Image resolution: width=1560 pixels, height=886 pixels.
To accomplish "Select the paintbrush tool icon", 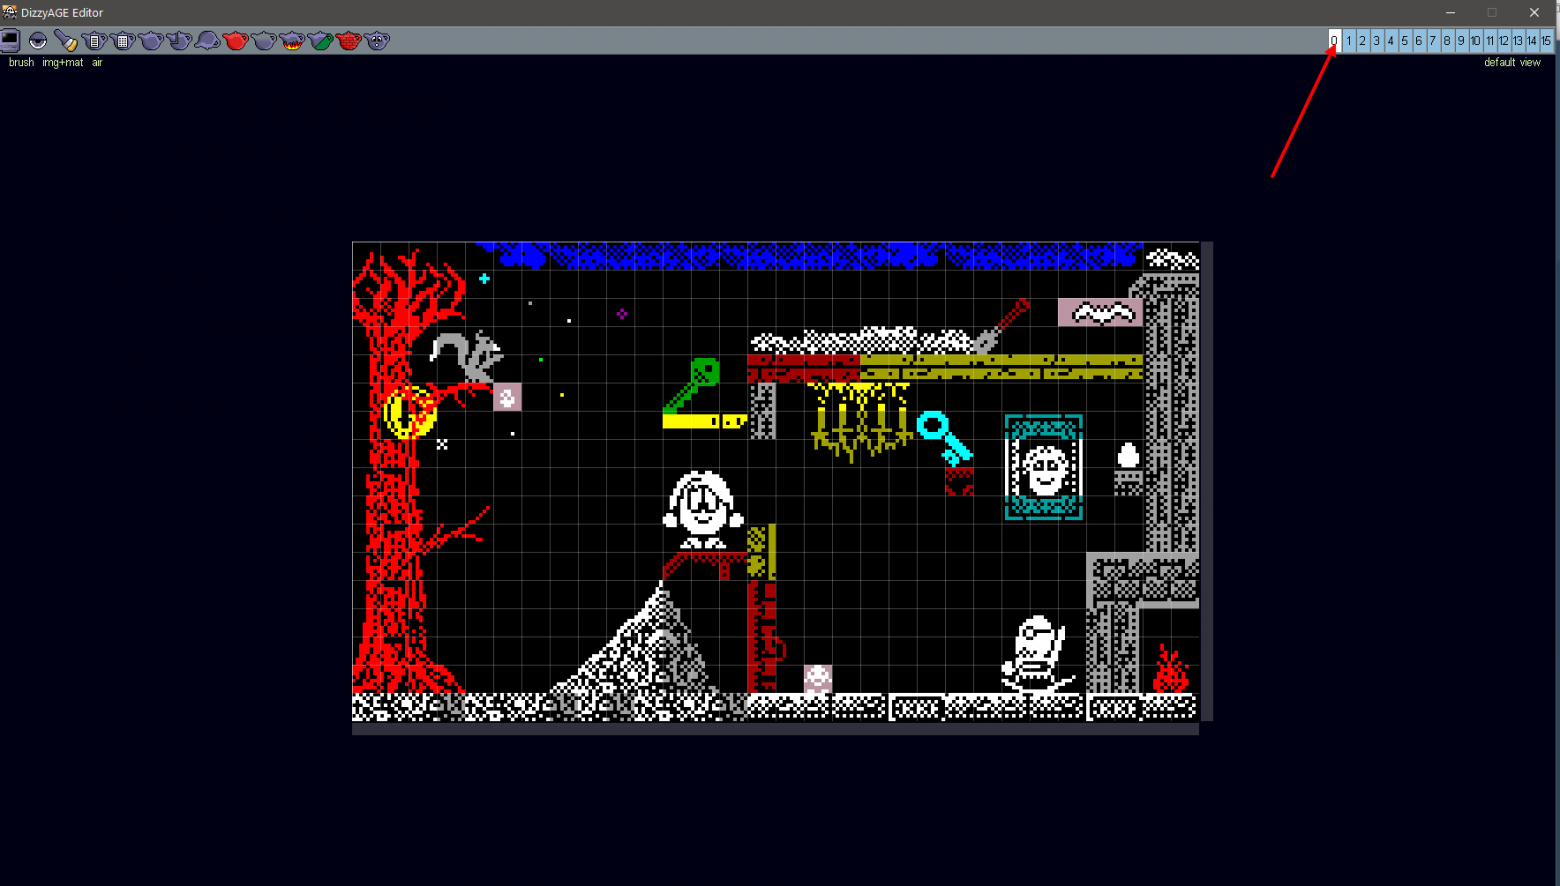I will (66, 40).
